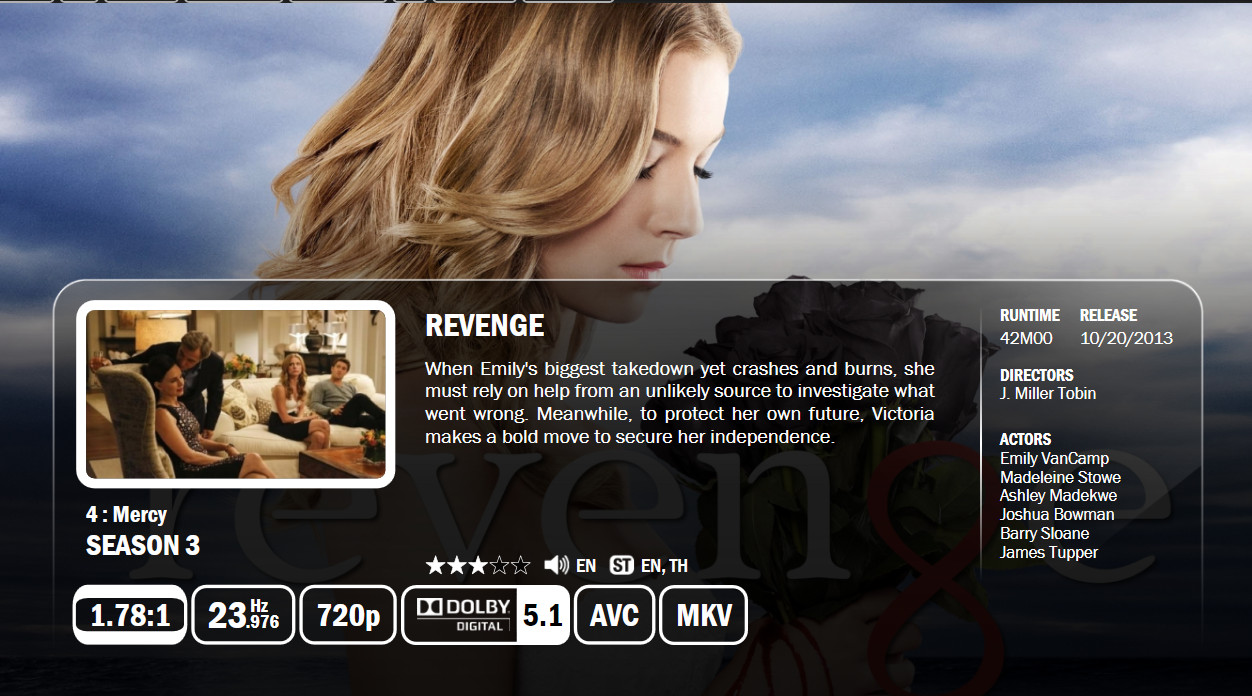
Task: Click the ST subtitle icon
Action: click(621, 566)
